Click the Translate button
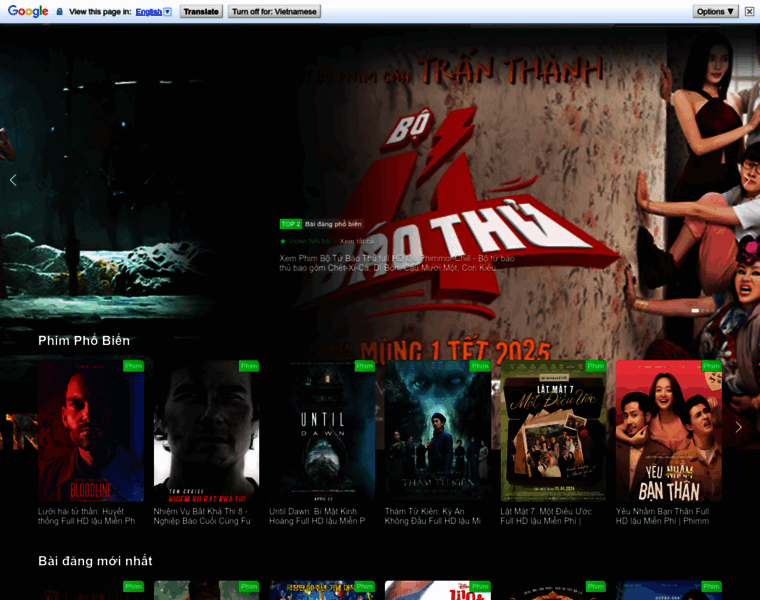Viewport: 760px width, 600px height. pyautogui.click(x=201, y=12)
